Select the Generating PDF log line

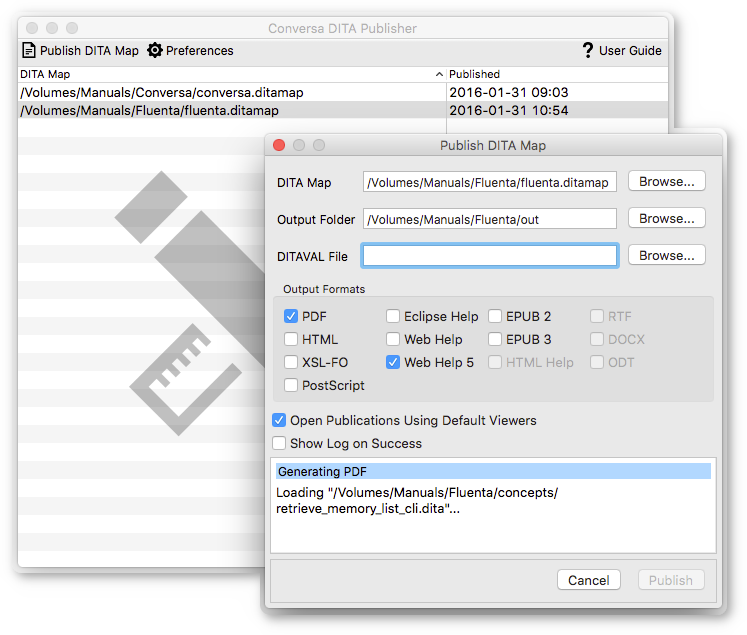coord(493,471)
